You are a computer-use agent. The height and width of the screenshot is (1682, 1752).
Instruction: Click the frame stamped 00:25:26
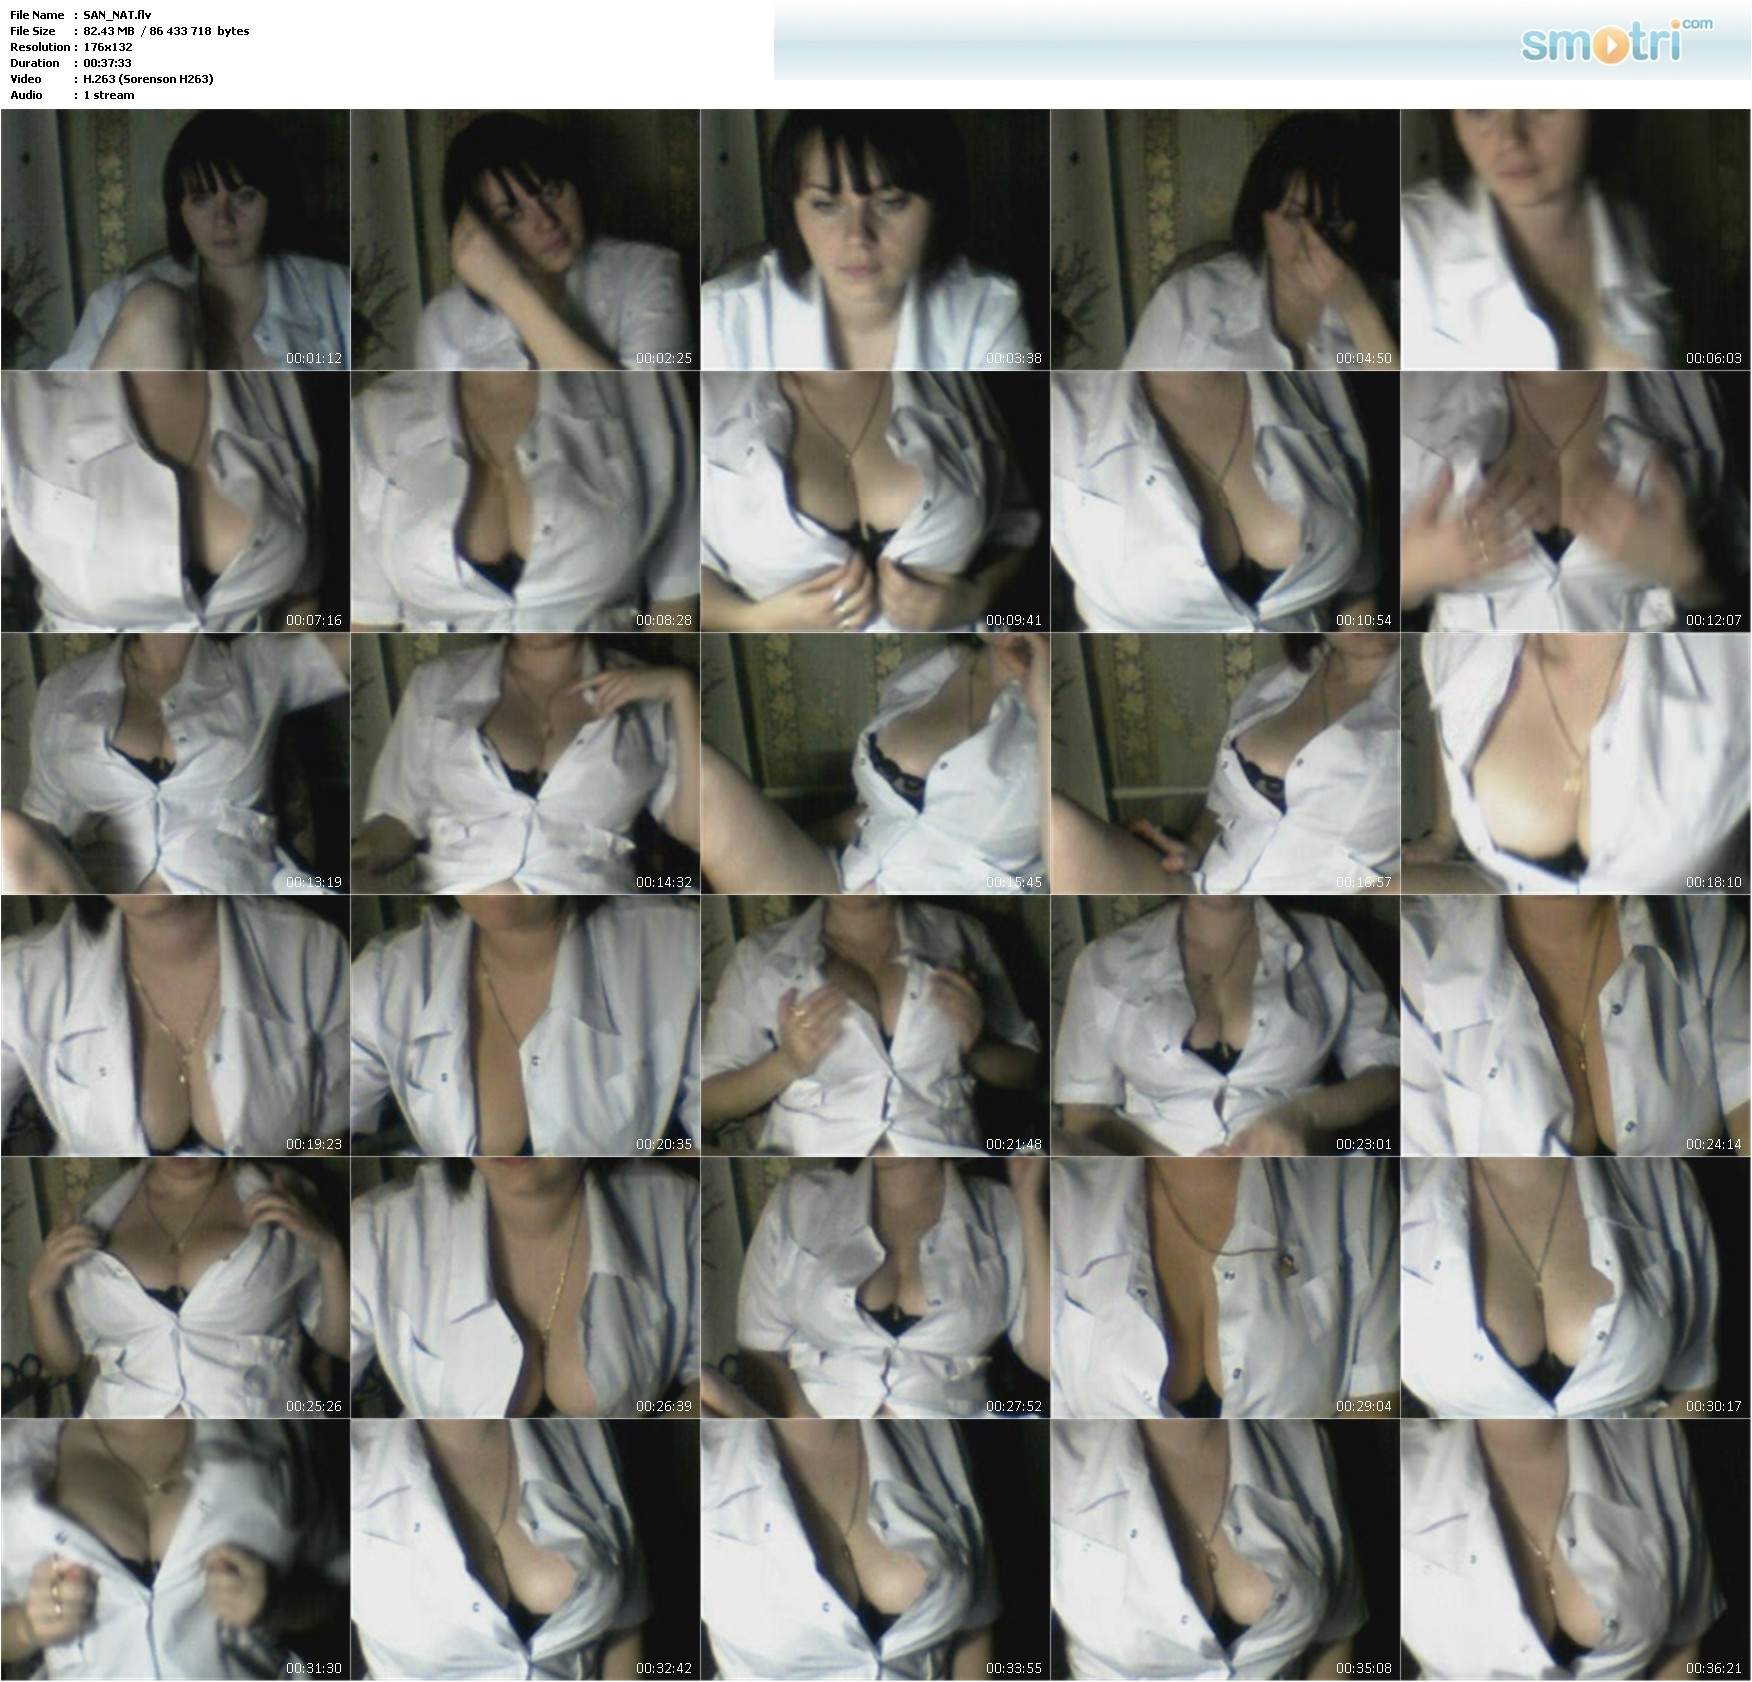(x=175, y=1288)
